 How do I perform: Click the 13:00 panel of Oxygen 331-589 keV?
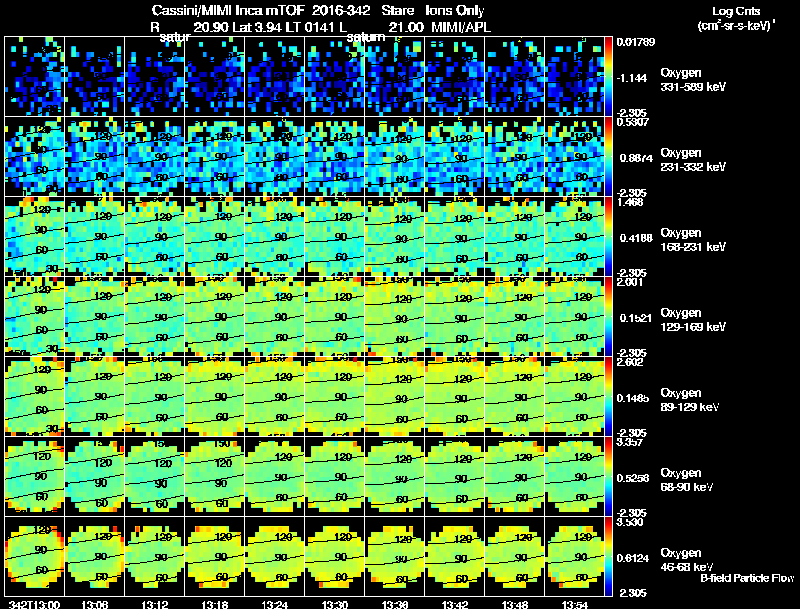[x=35, y=77]
